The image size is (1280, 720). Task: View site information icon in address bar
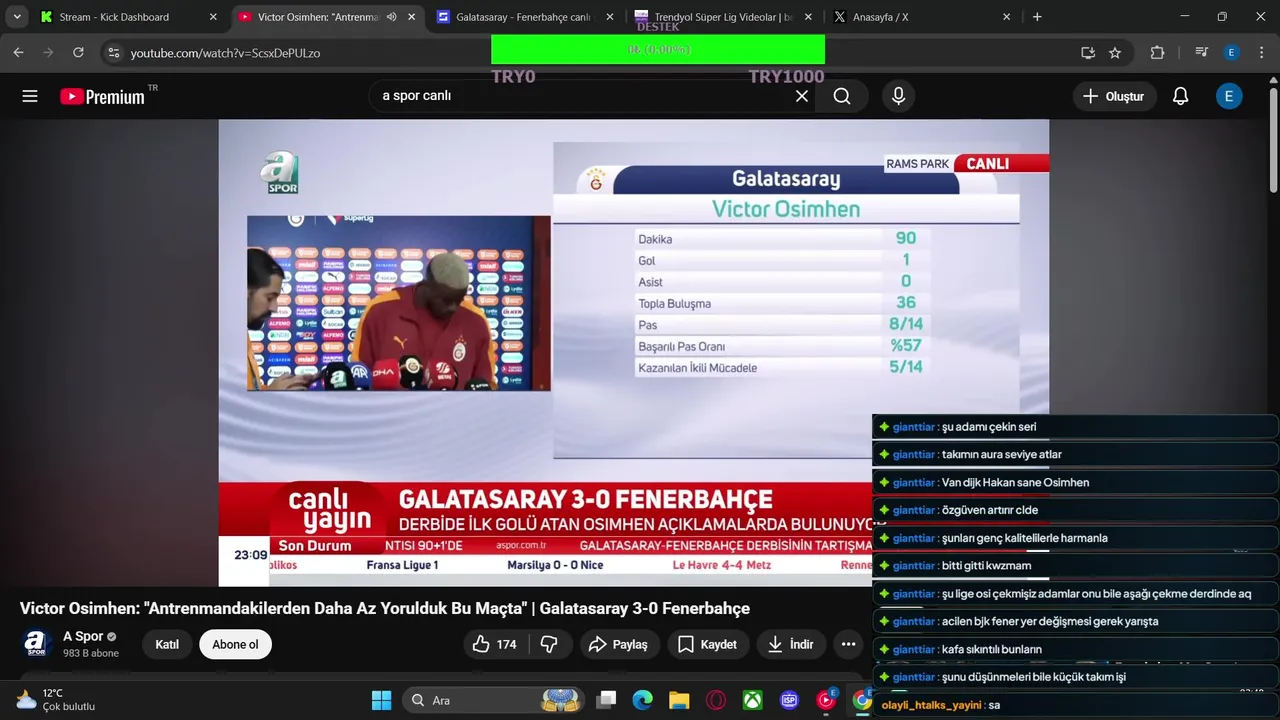pyautogui.click(x=113, y=52)
